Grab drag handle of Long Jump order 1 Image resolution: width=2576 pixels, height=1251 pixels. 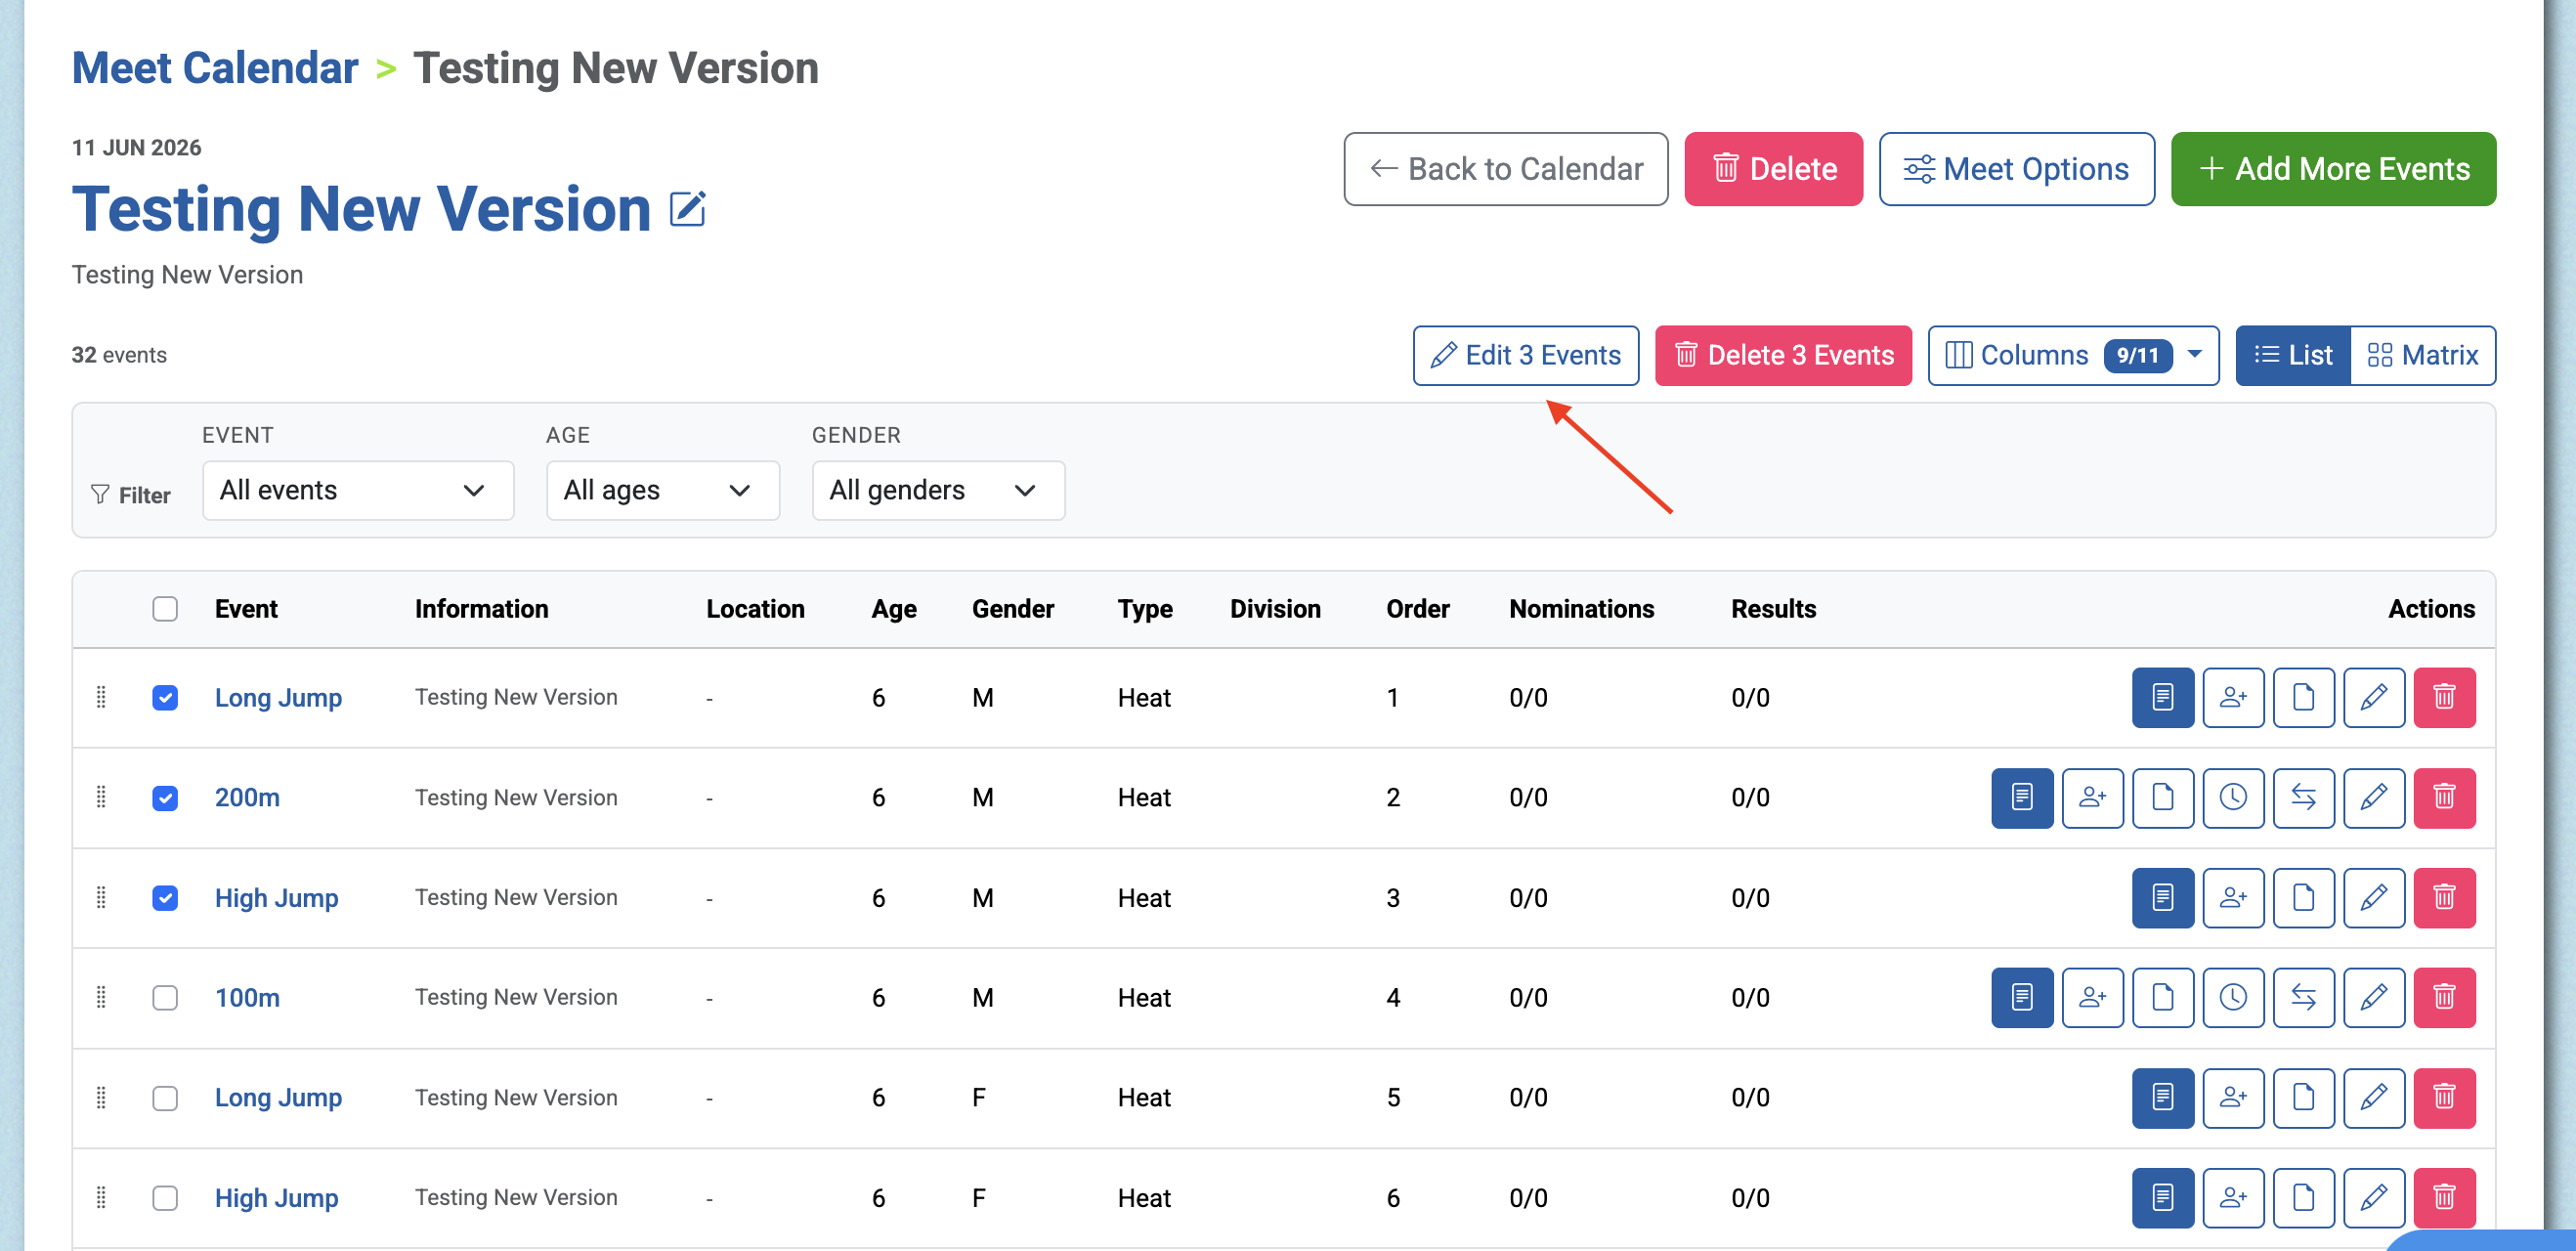101,697
